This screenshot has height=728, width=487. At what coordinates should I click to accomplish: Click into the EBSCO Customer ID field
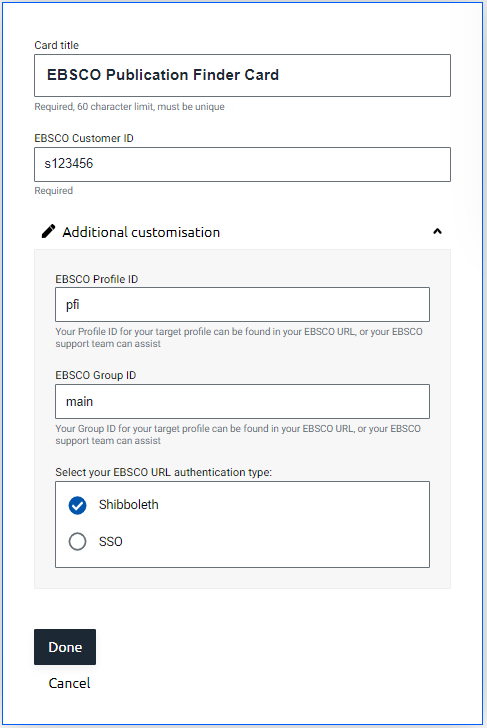point(242,164)
